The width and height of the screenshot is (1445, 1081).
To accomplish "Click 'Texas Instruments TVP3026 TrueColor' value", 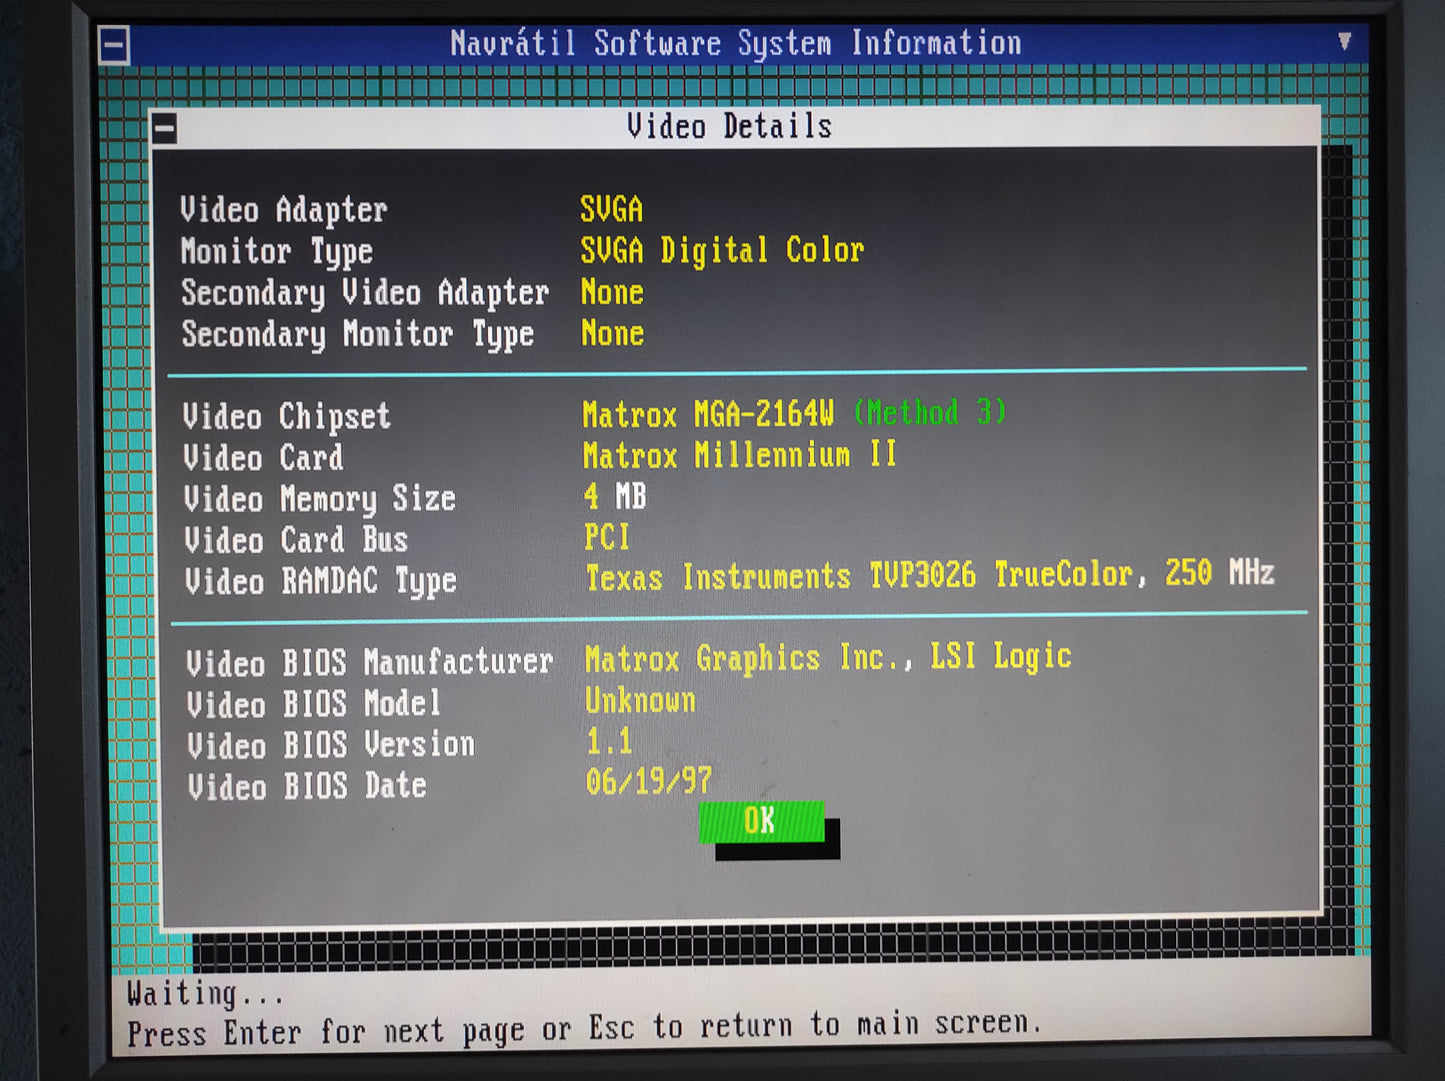I will (859, 576).
